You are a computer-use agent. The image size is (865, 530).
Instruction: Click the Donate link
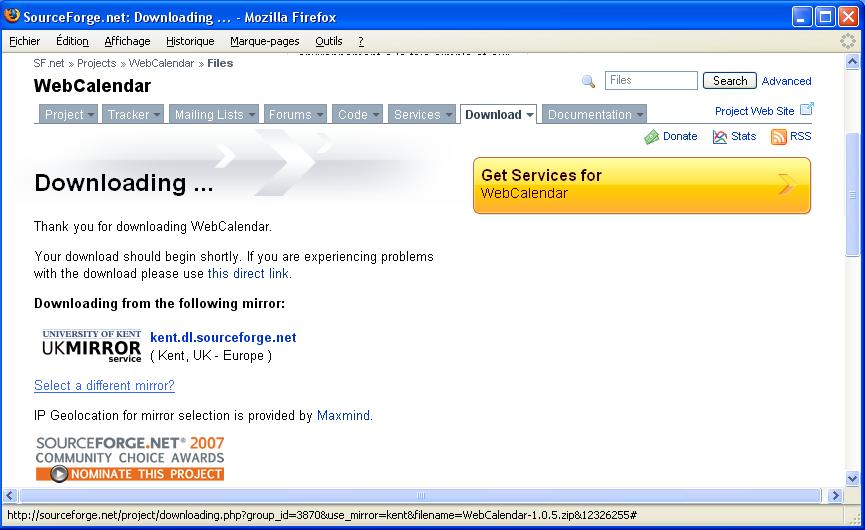point(680,136)
